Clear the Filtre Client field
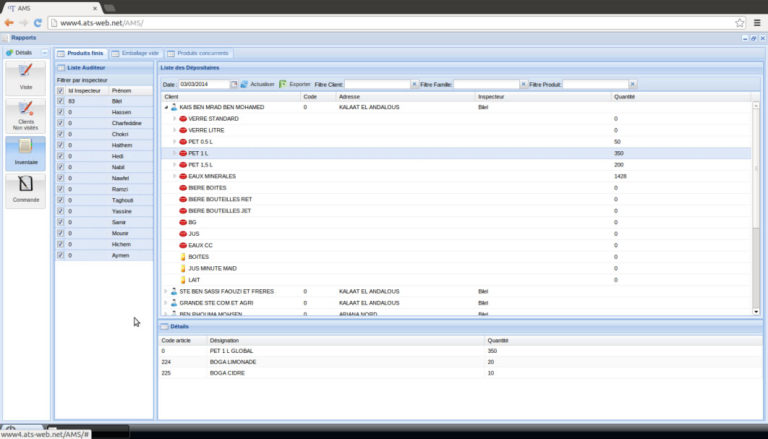 [x=414, y=85]
